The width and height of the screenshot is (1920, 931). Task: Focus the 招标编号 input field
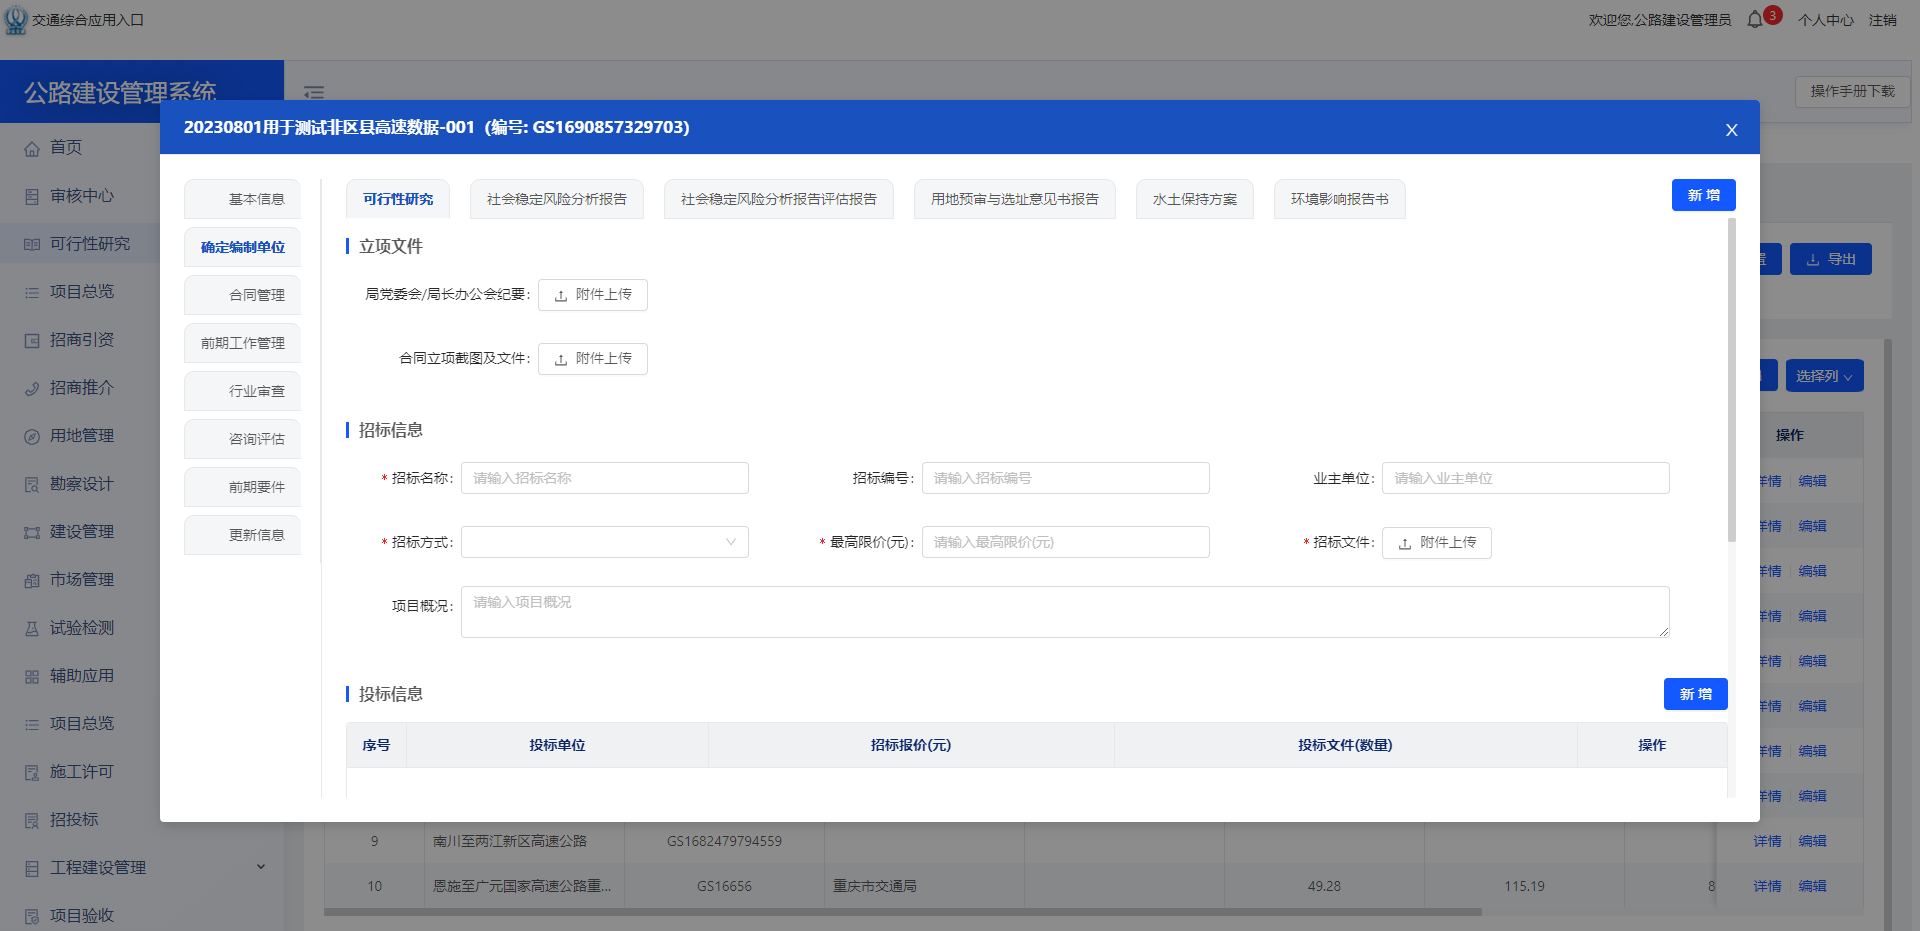coord(1066,478)
